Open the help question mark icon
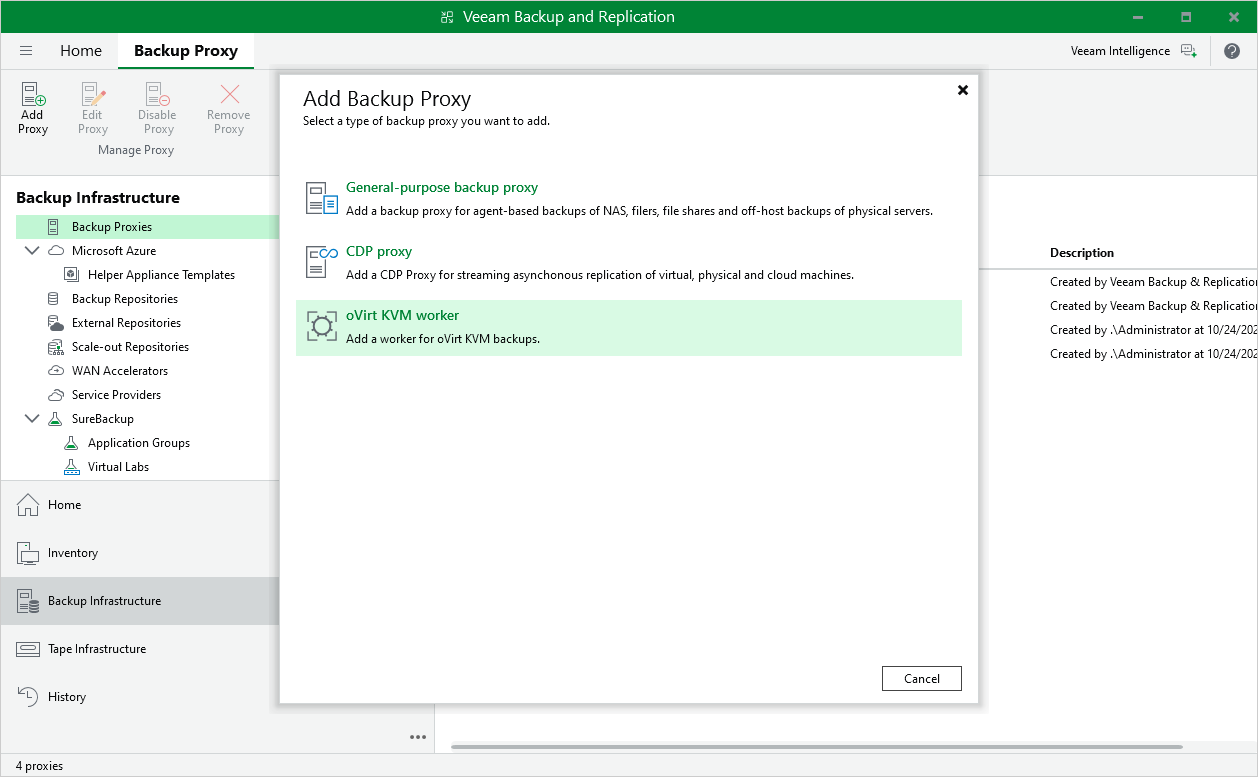The image size is (1258, 777). (1232, 51)
